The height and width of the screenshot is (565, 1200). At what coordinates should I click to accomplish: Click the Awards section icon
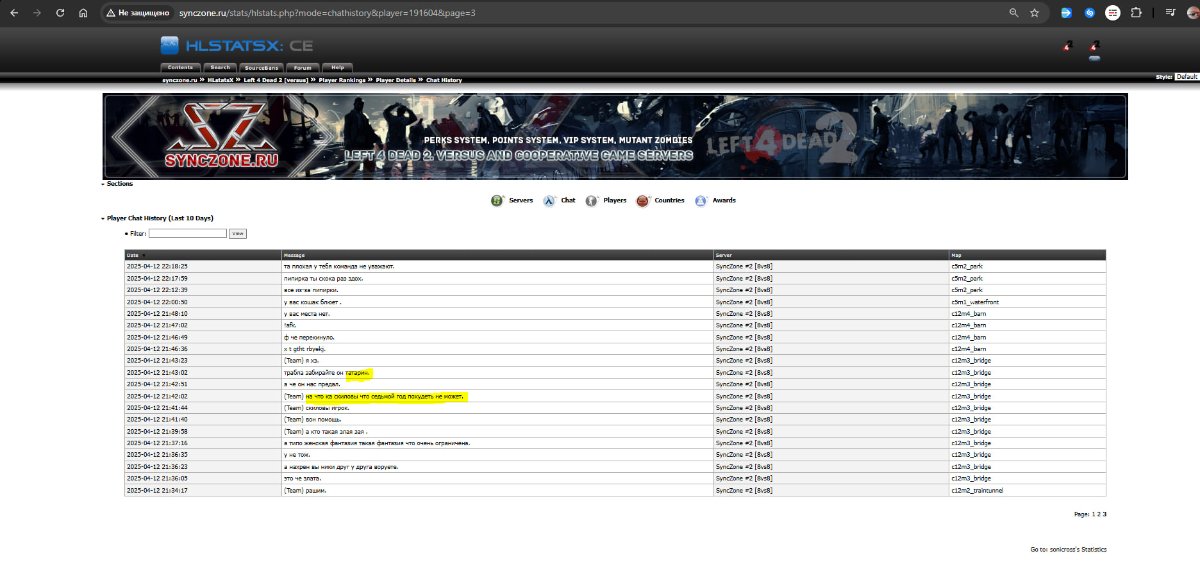tap(701, 201)
